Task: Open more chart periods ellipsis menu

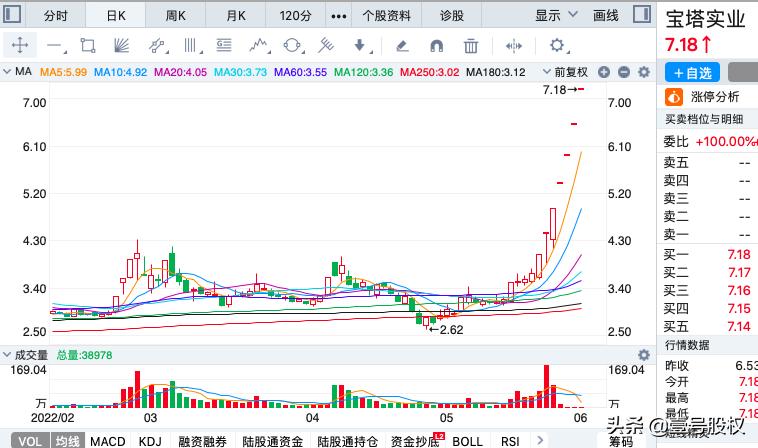Action: click(x=338, y=16)
